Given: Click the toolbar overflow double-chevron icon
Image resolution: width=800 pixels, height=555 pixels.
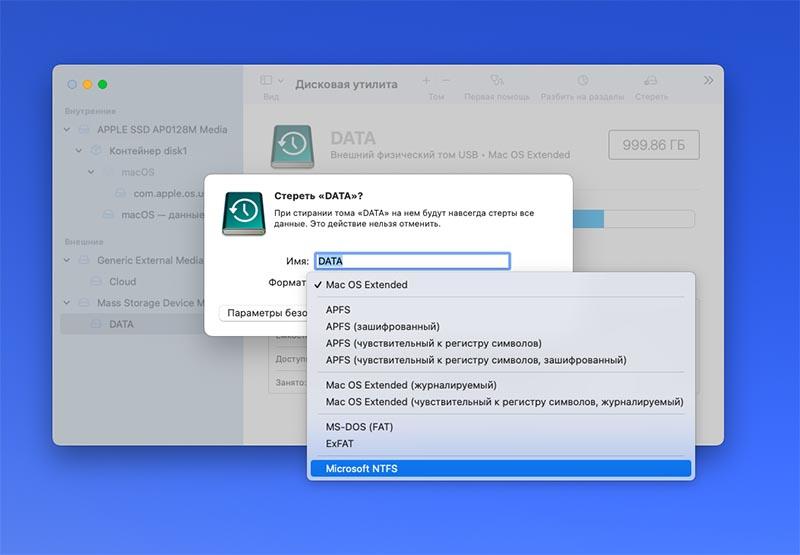Looking at the screenshot, I should point(708,80).
